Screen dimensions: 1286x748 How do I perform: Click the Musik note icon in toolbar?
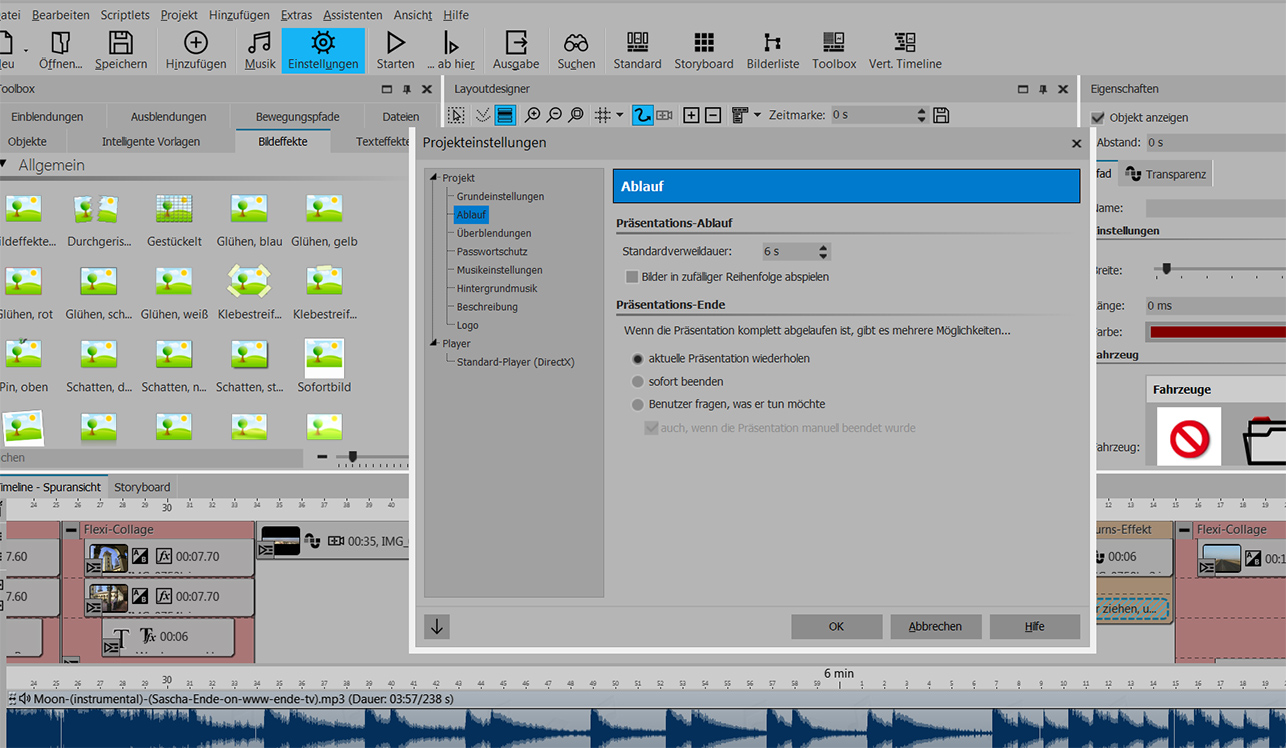point(260,43)
